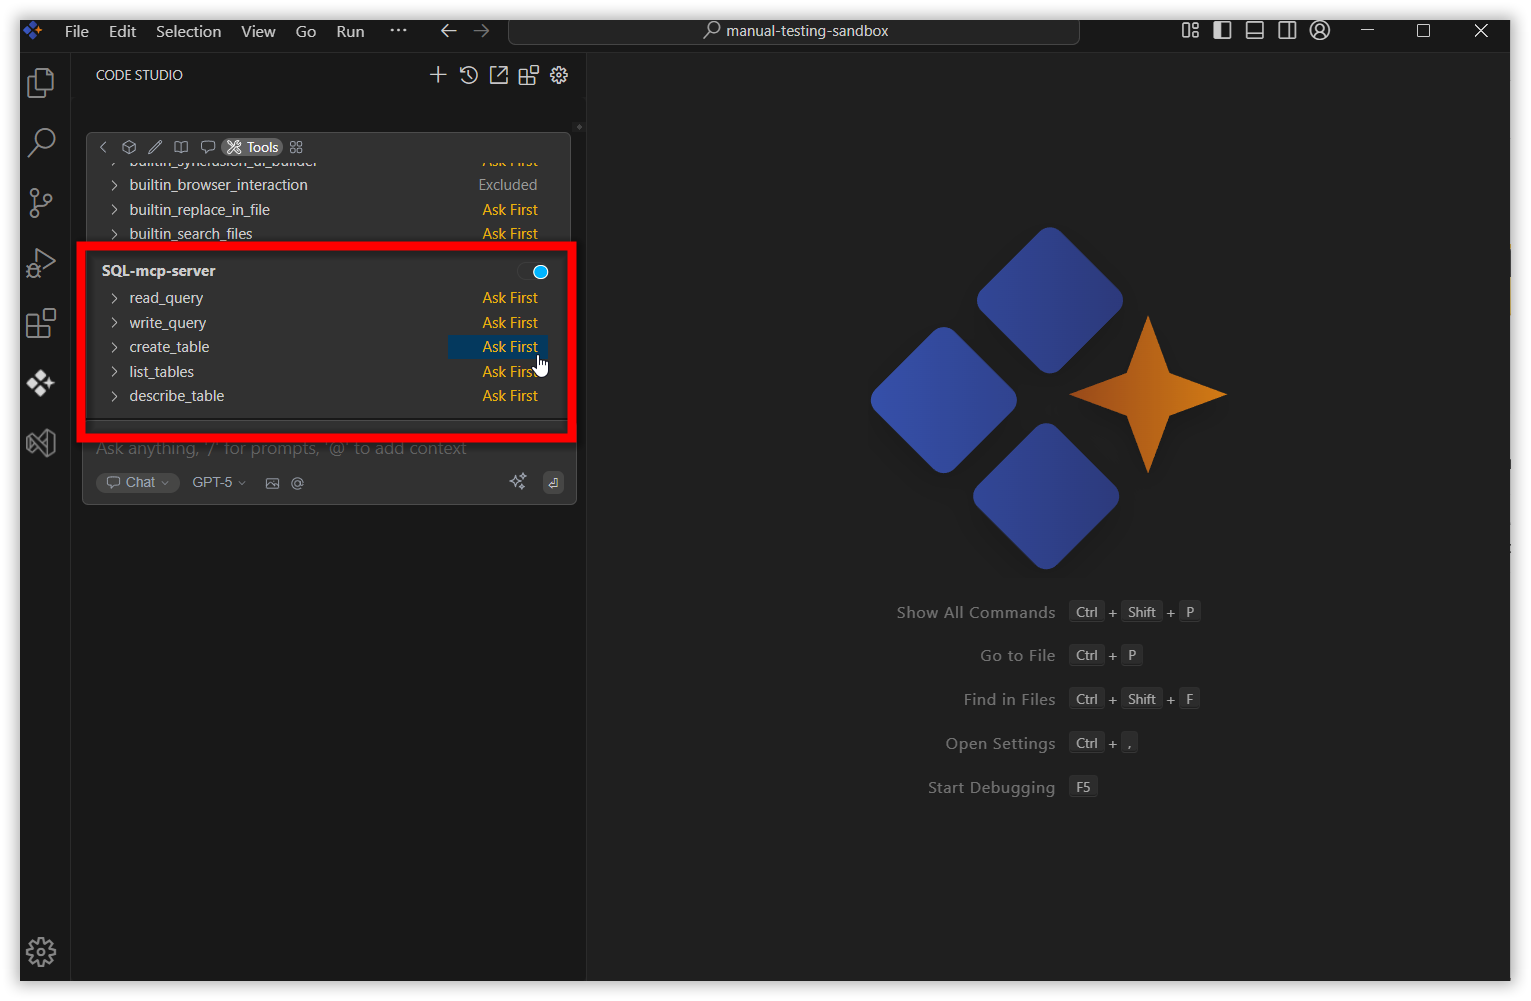
Task: Open the File menu
Action: 77,32
